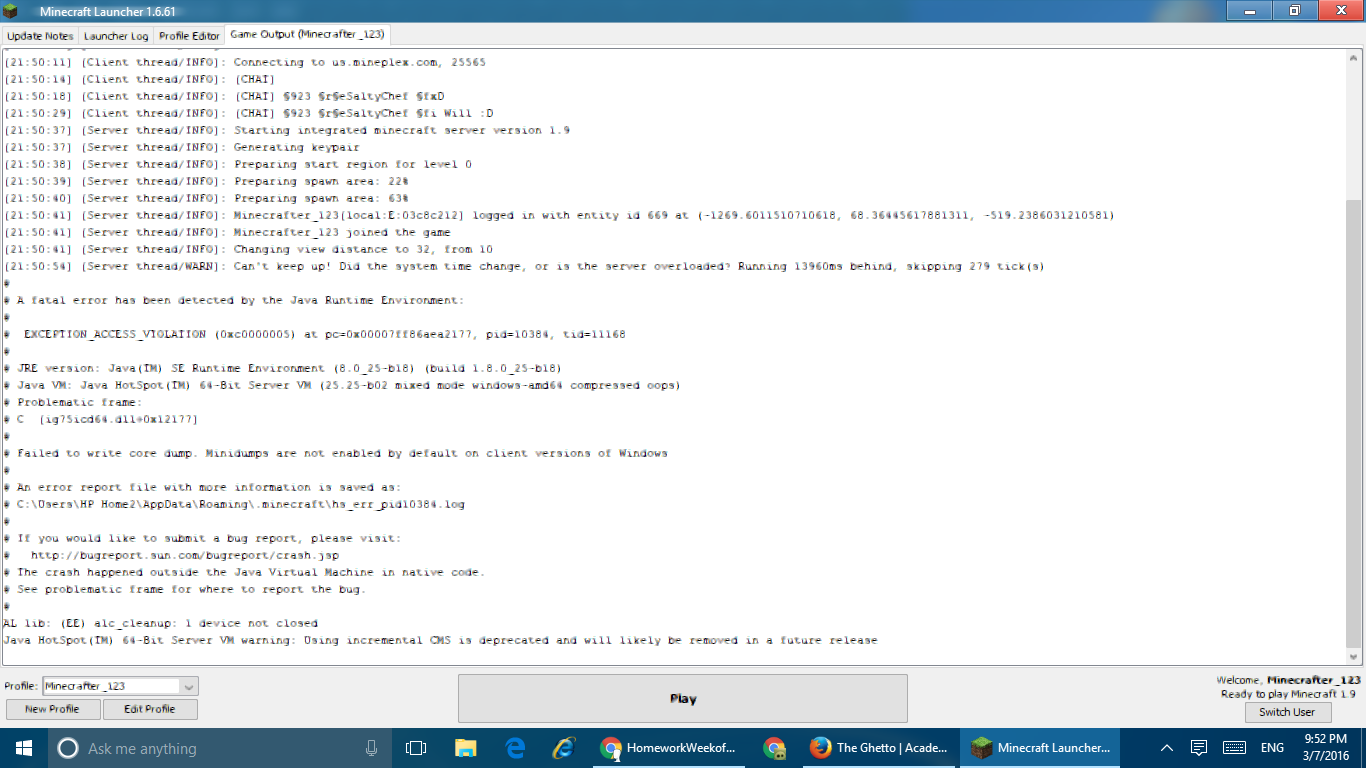Click the game output scrollbar down arrow
The image size is (1366, 768).
click(1354, 656)
